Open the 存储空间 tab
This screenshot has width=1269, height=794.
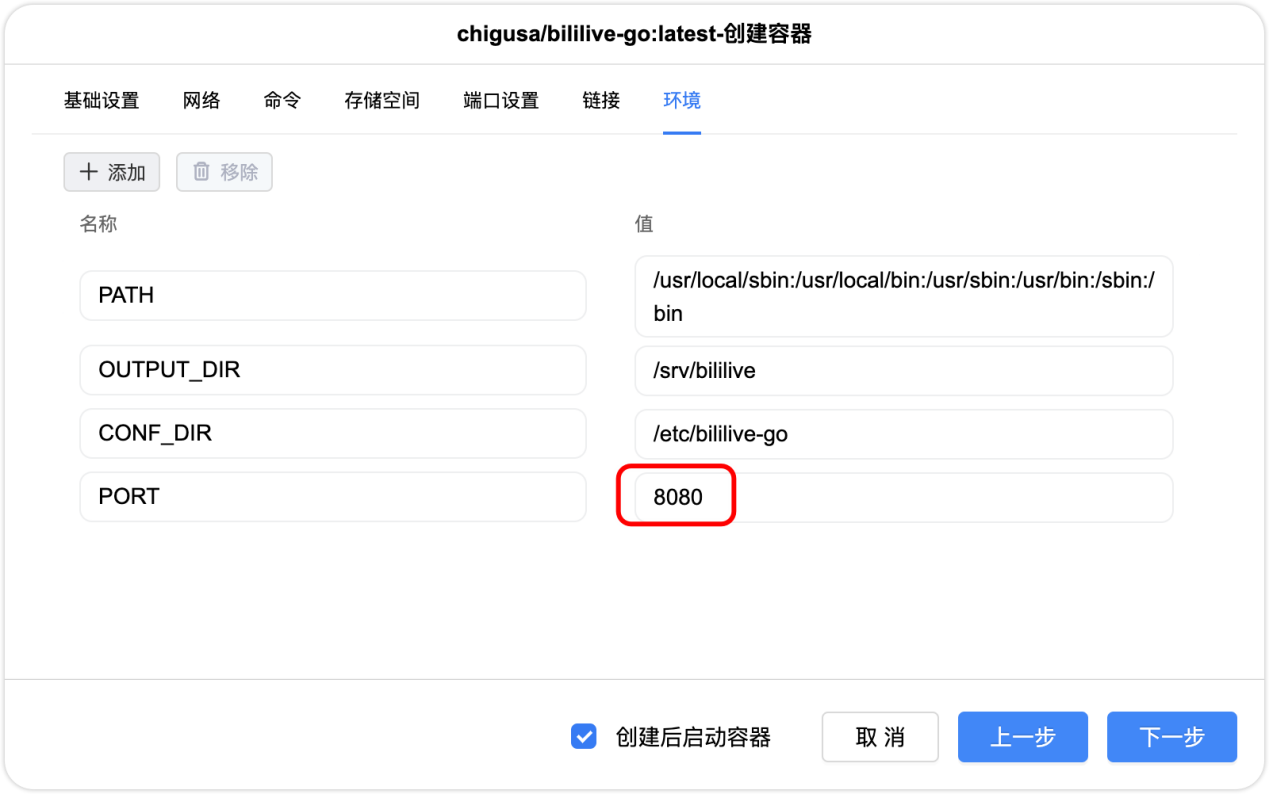(x=381, y=100)
